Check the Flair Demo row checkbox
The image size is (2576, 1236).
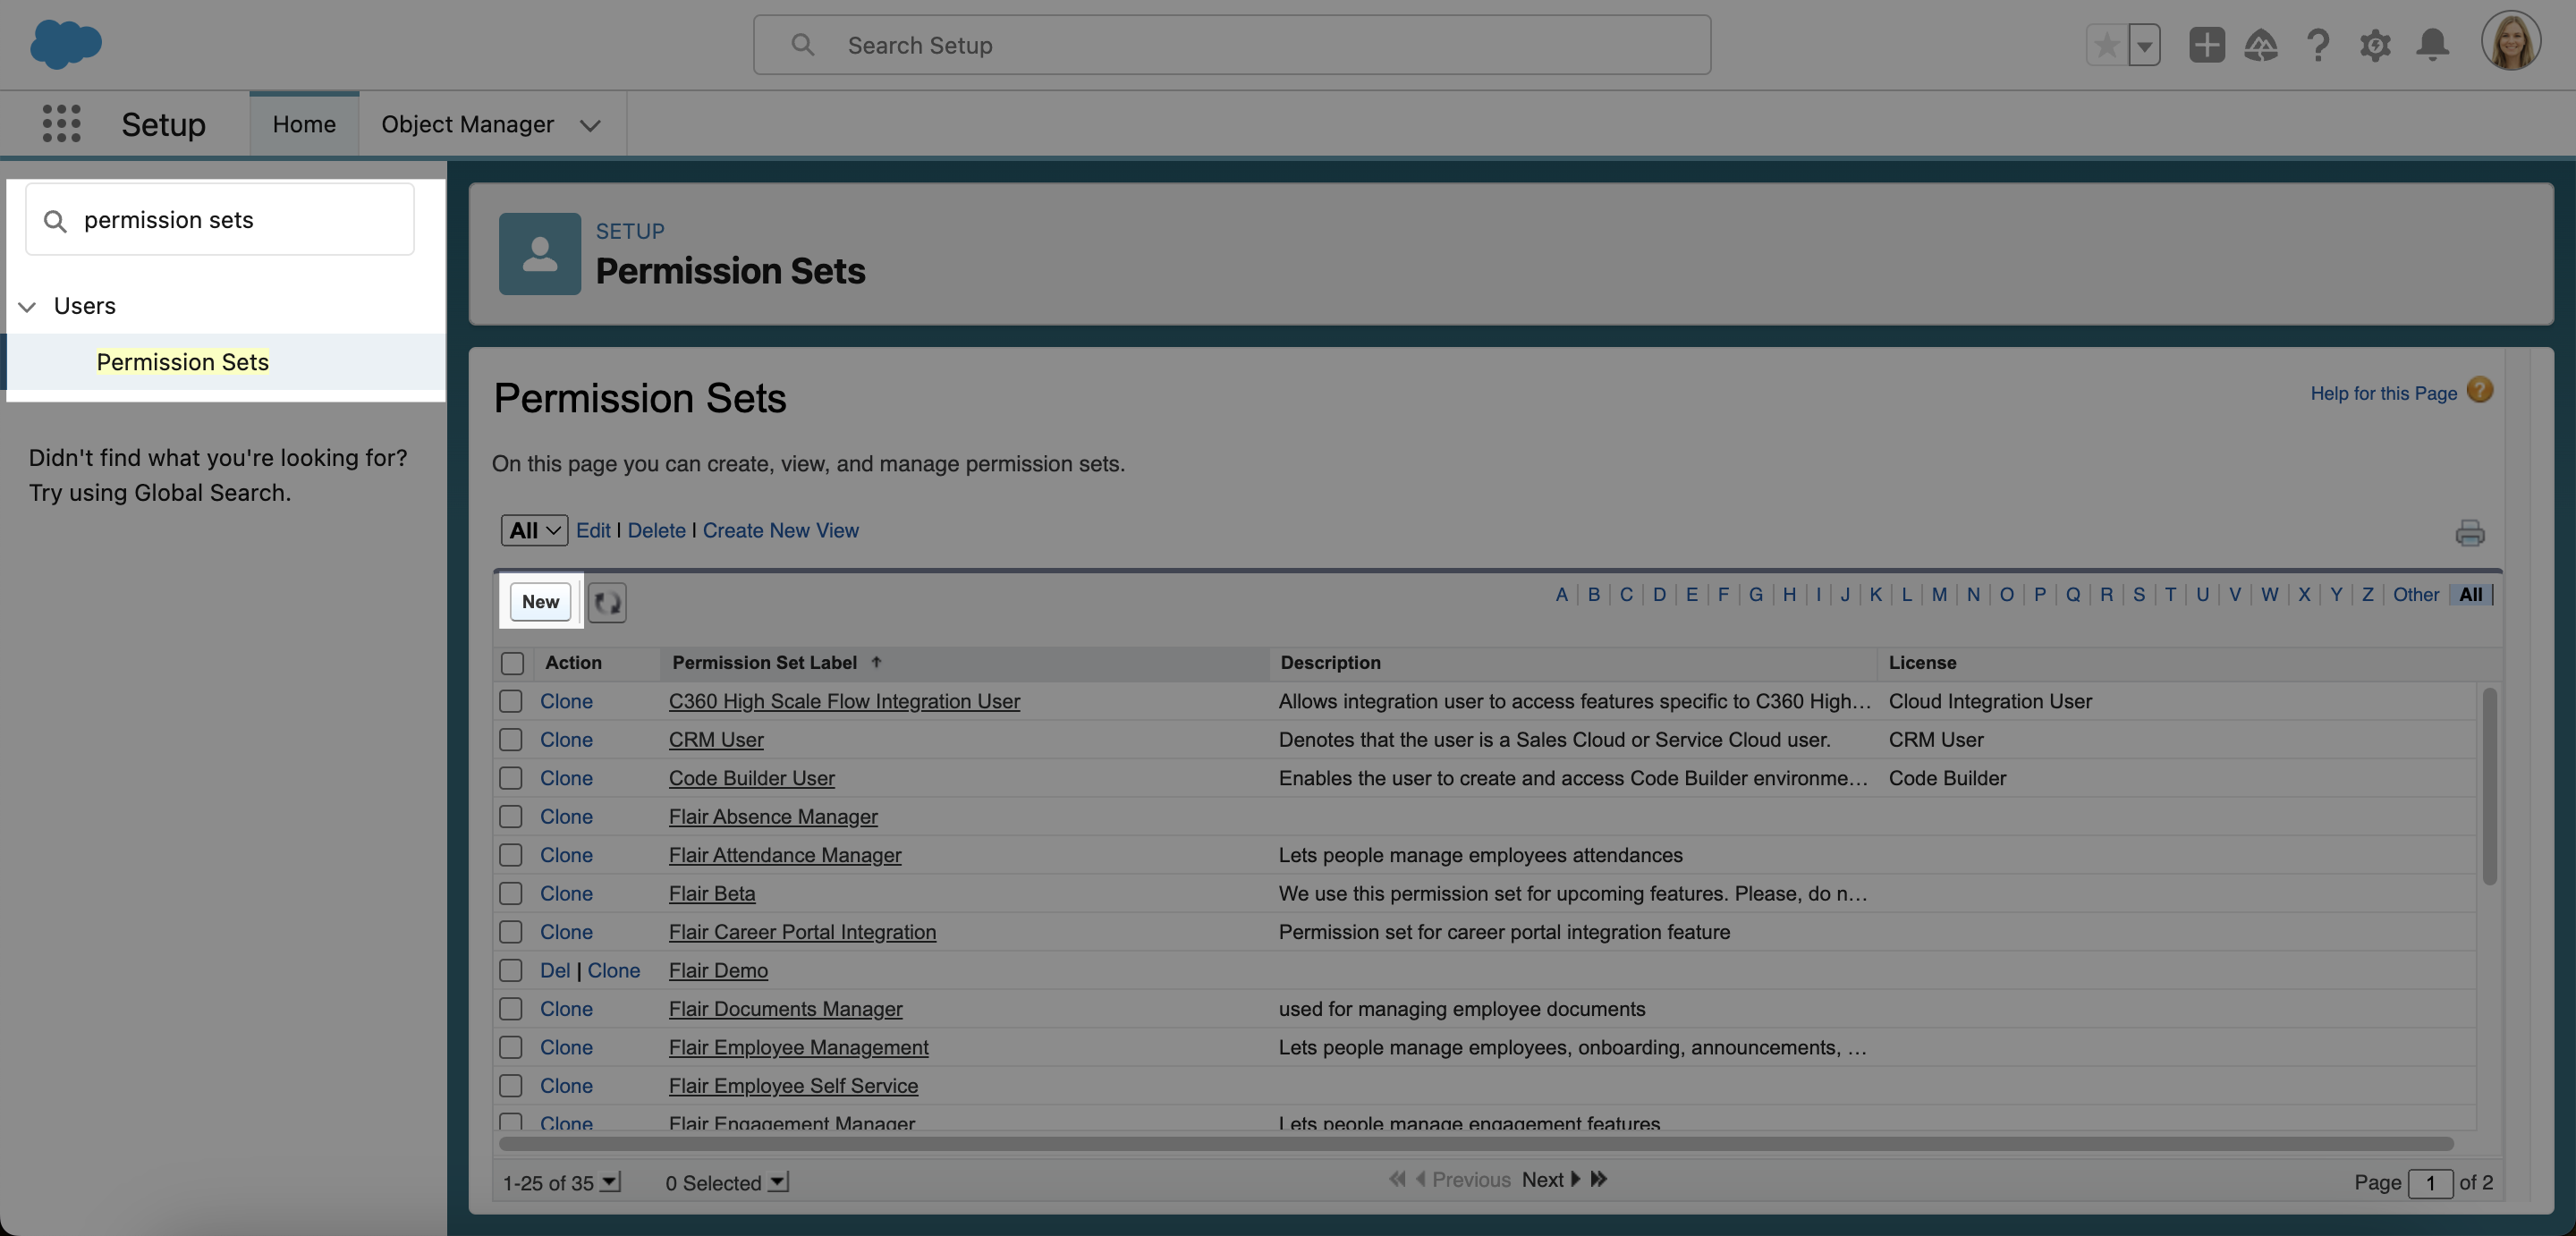coord(511,970)
